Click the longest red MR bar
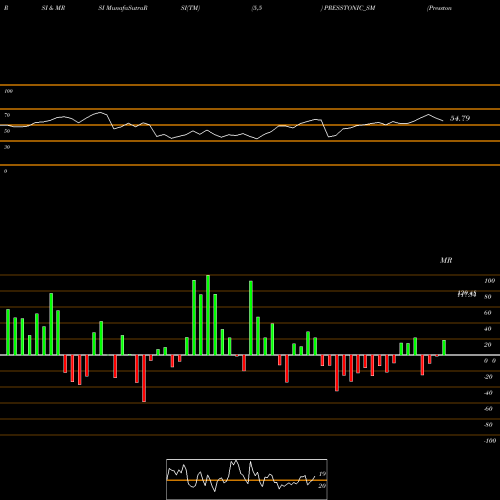The image size is (500, 500). click(144, 378)
